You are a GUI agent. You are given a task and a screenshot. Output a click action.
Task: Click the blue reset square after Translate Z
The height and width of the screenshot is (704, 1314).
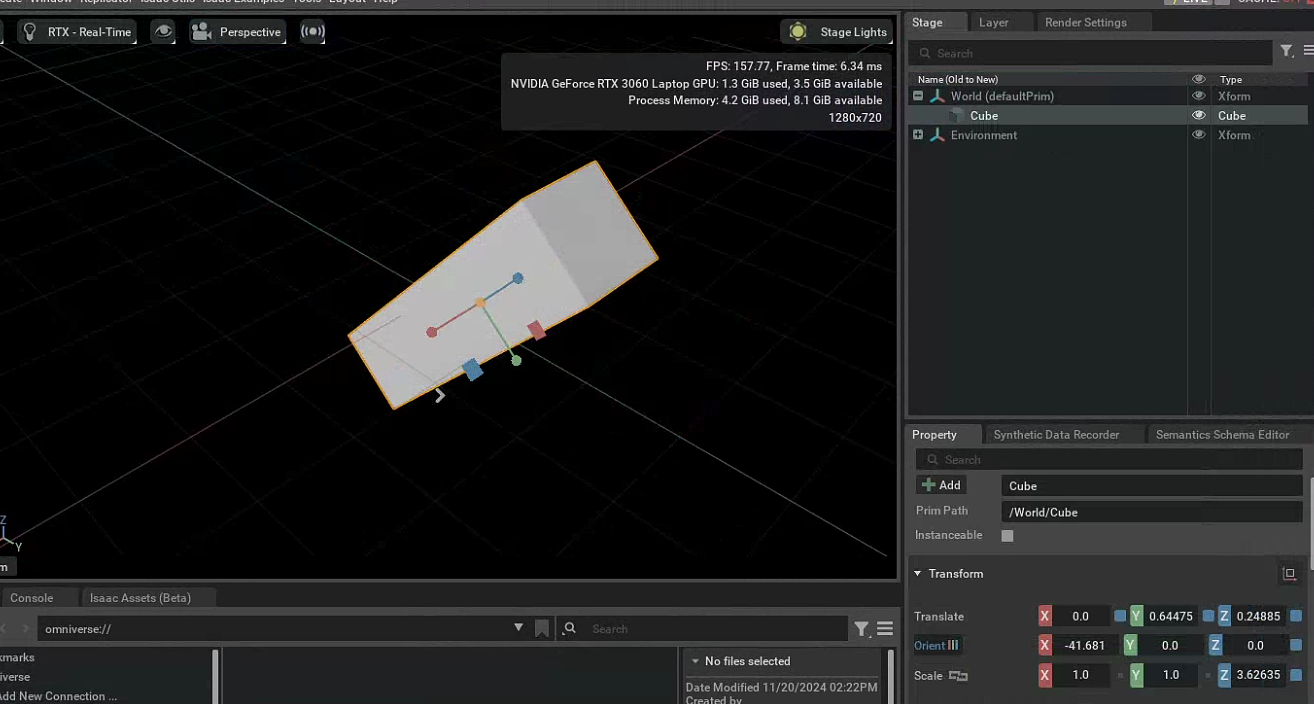[x=1296, y=616]
